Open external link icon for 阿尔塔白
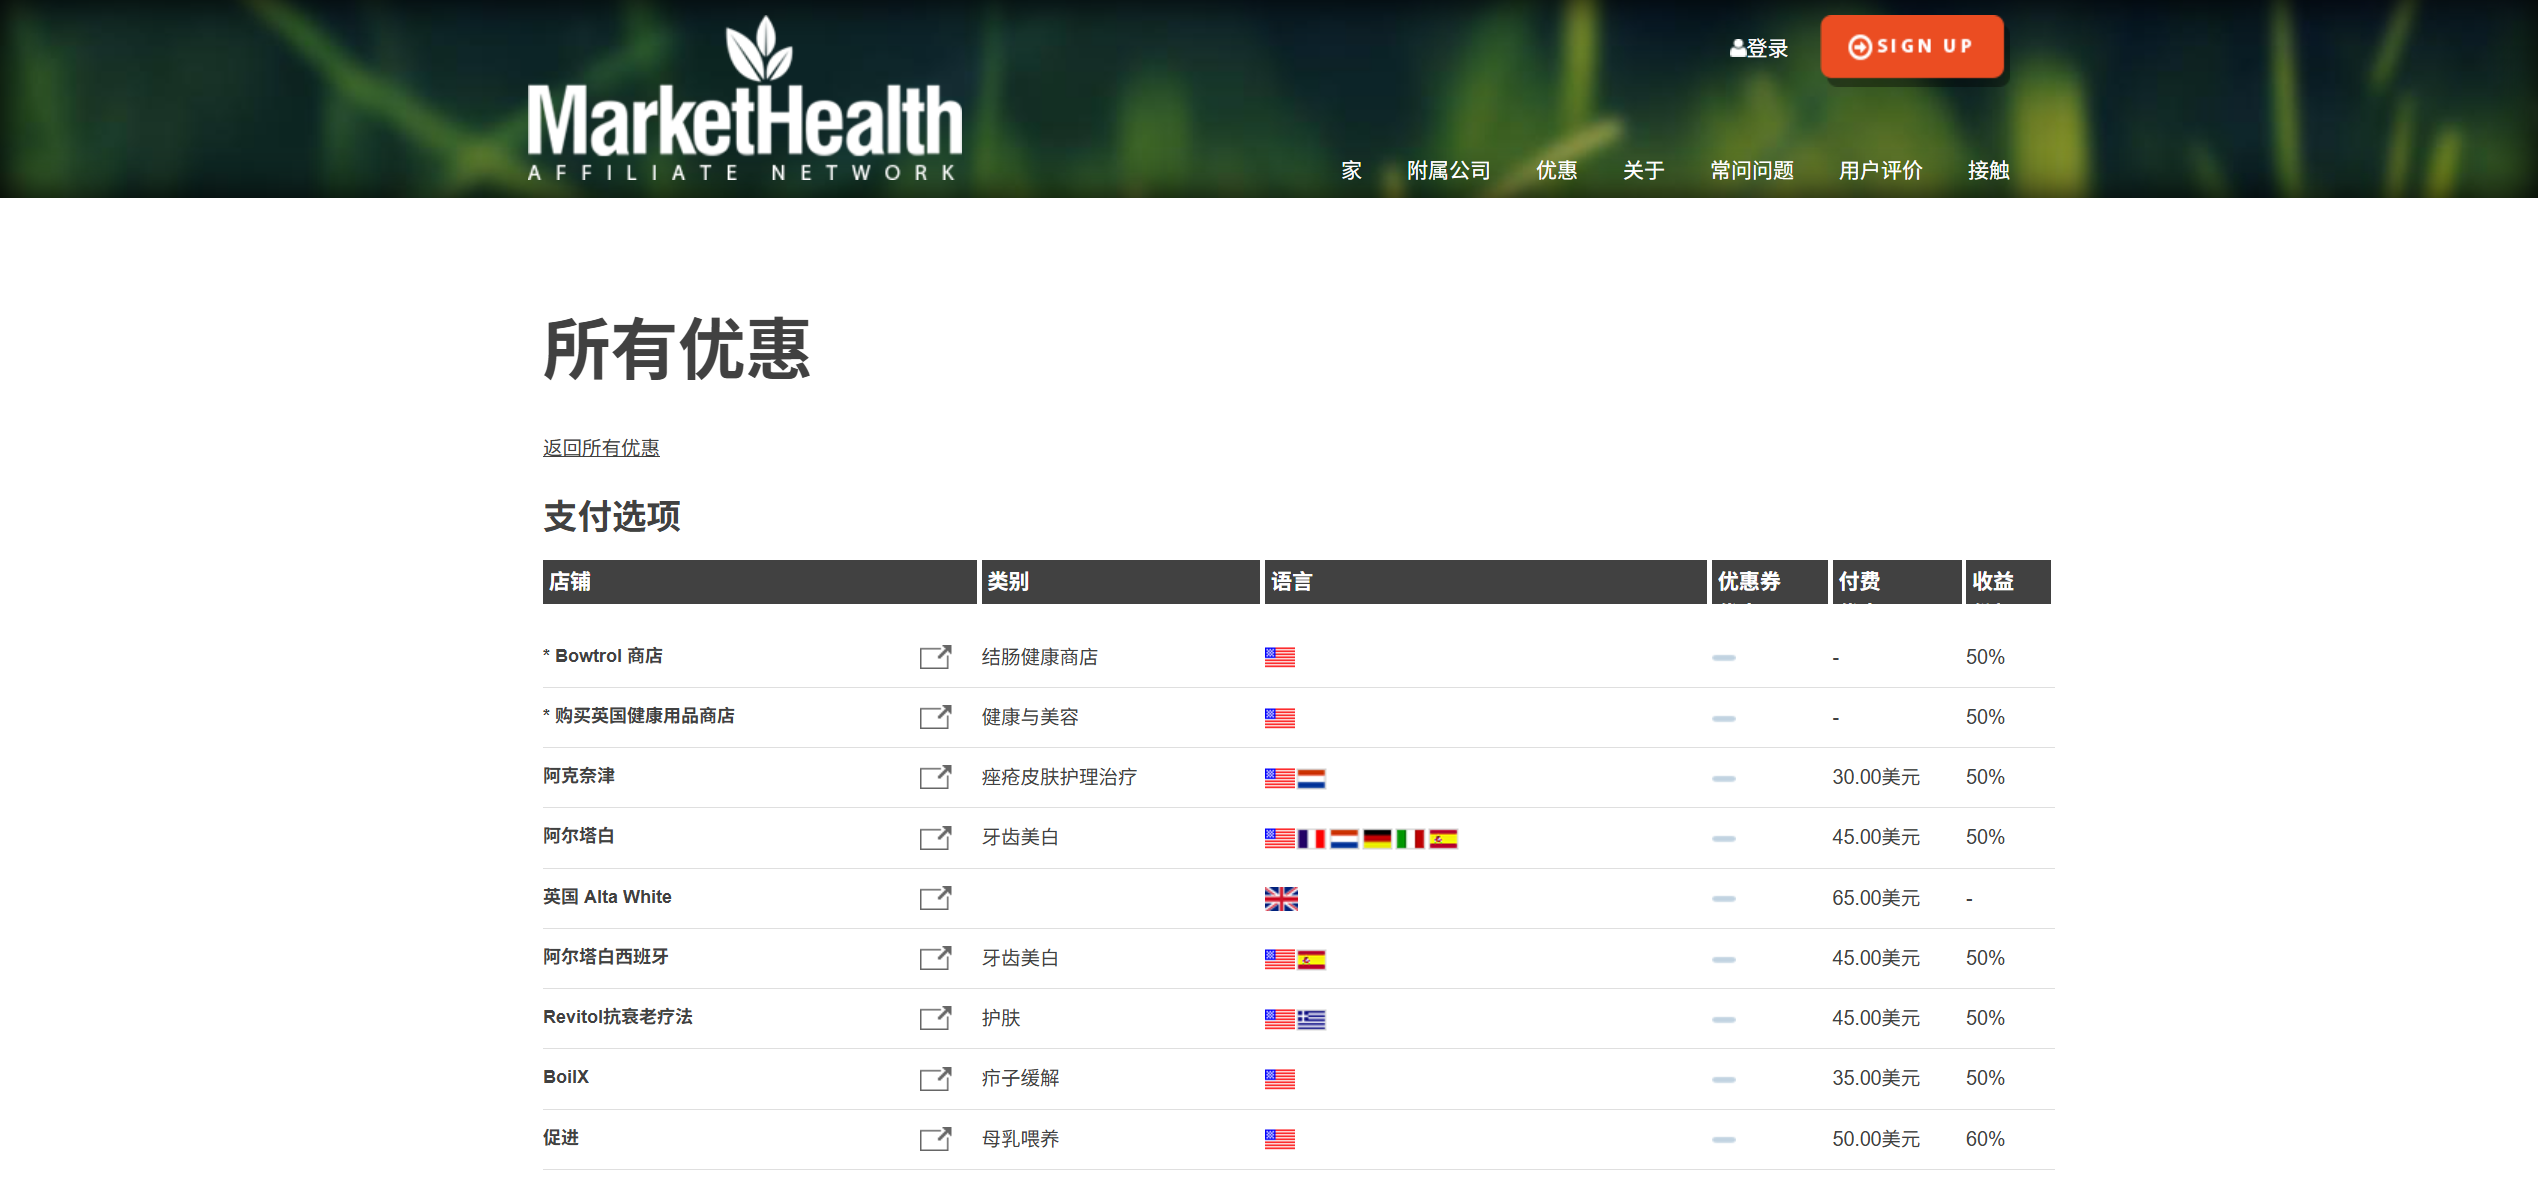 (935, 838)
